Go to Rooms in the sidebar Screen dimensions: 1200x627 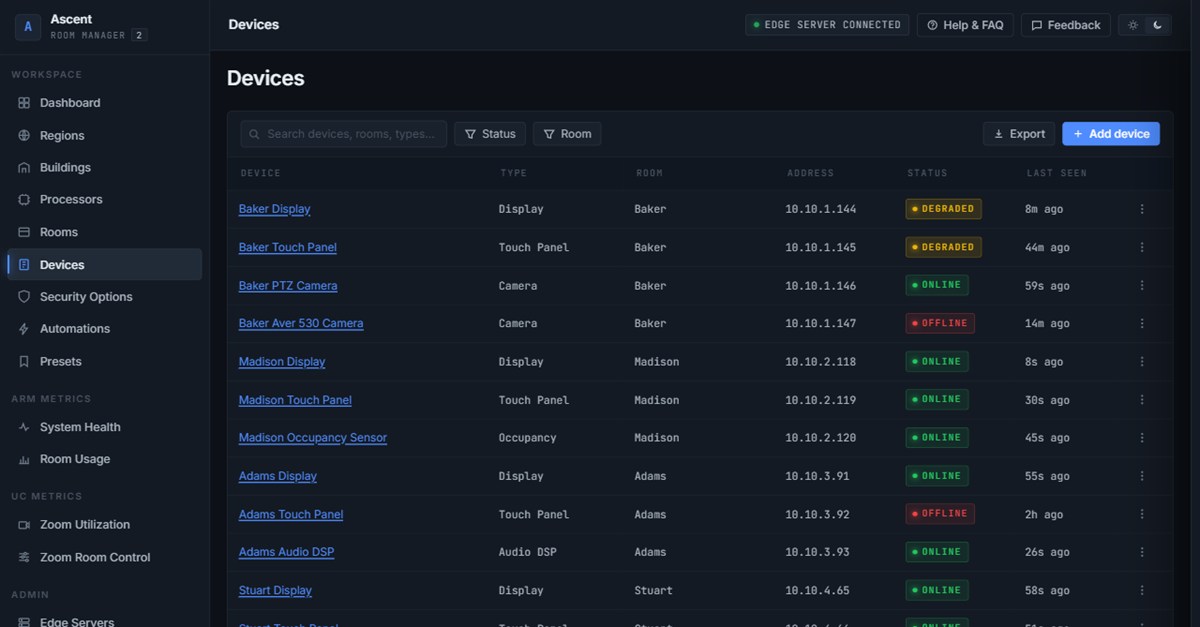105,232
